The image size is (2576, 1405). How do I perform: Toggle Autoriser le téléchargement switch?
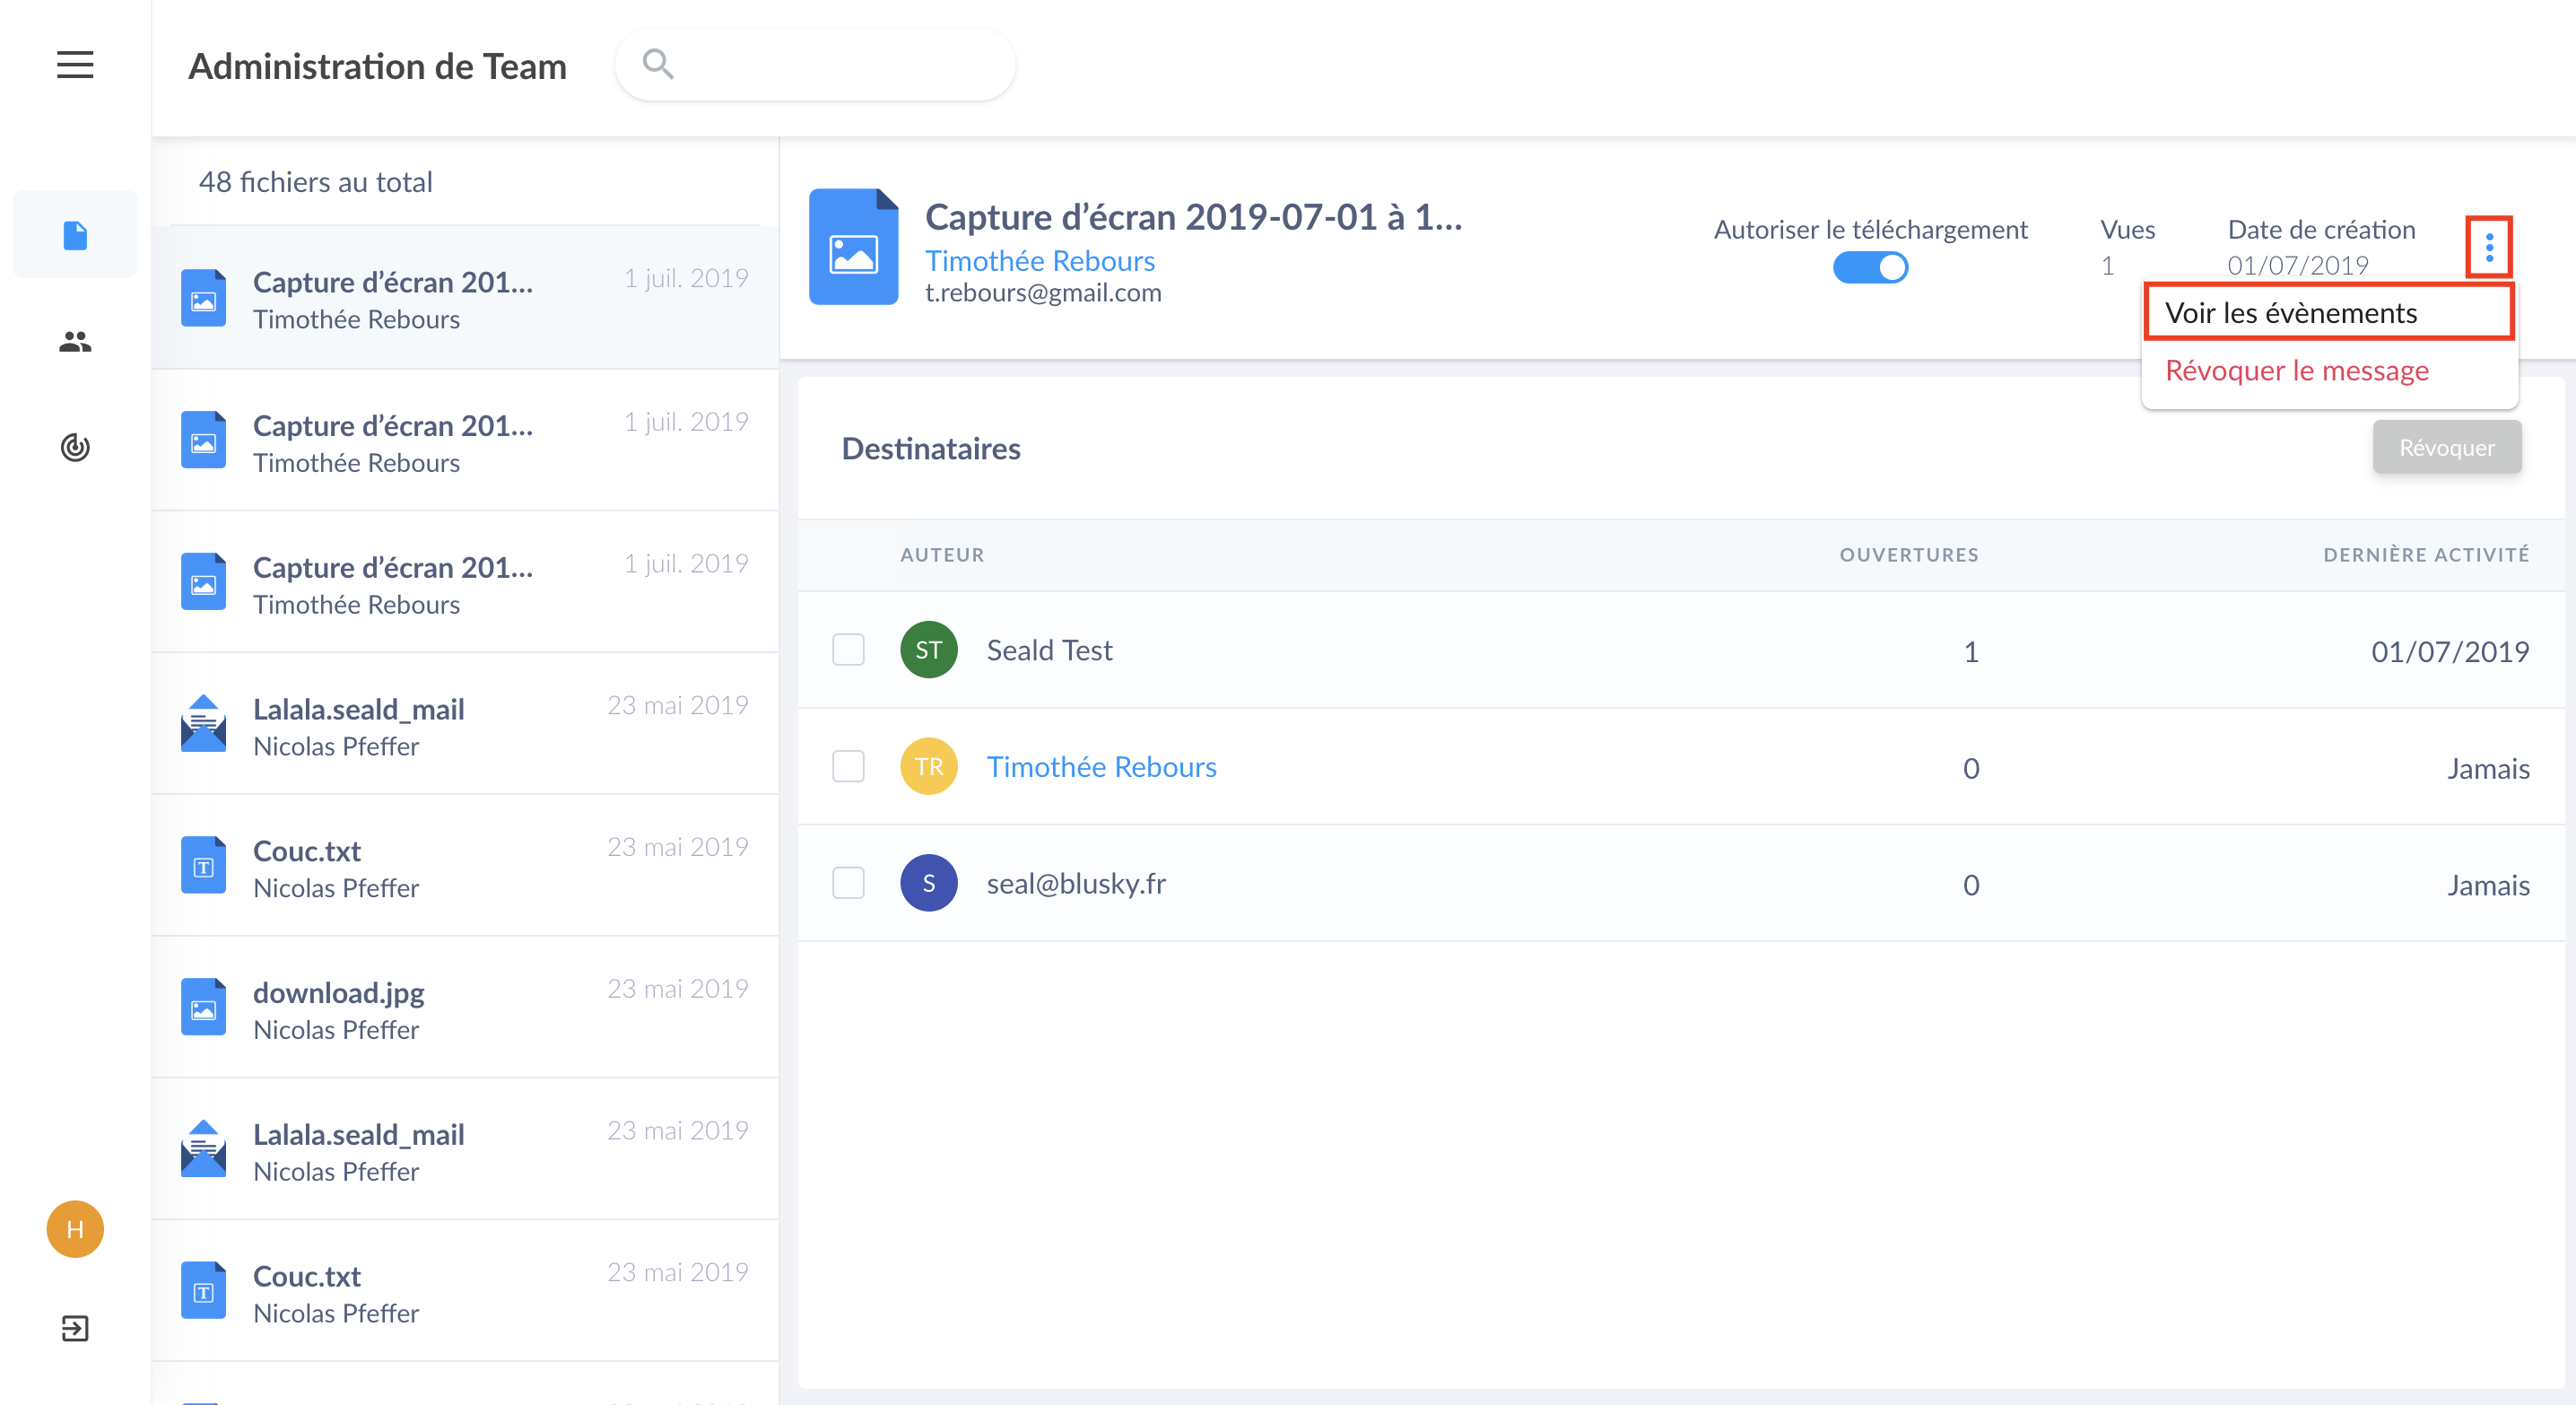[x=1870, y=267]
